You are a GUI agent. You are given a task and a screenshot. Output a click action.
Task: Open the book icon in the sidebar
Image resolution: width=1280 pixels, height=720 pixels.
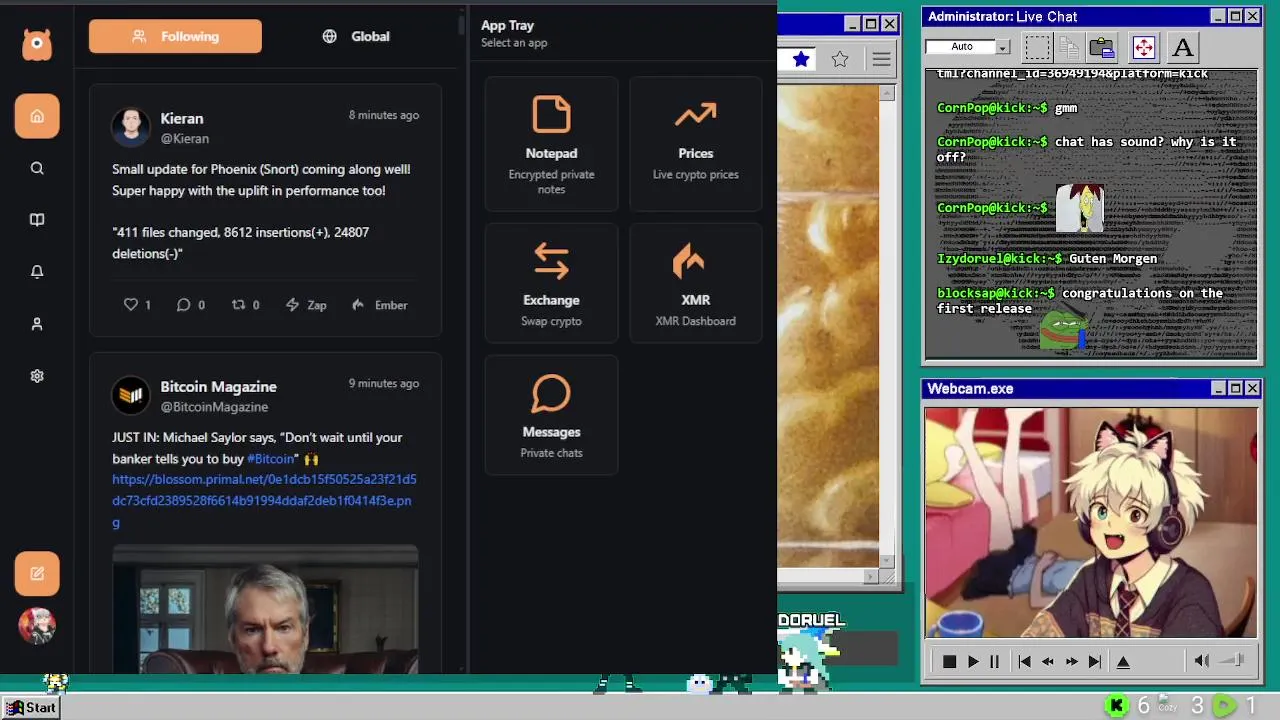coord(37,220)
